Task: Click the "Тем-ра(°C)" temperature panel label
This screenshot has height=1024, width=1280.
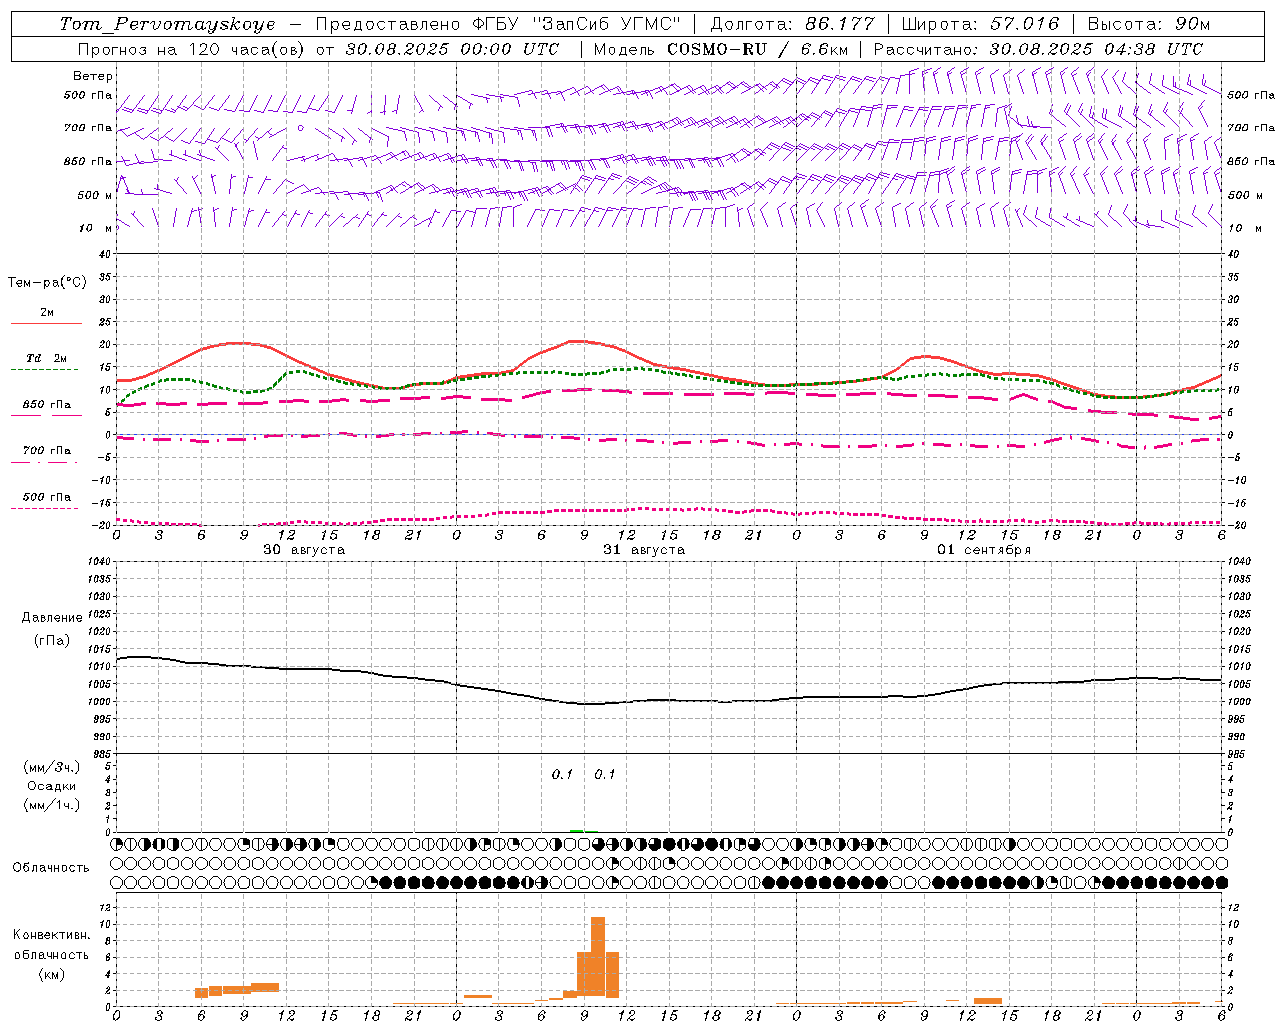Action: click(47, 283)
